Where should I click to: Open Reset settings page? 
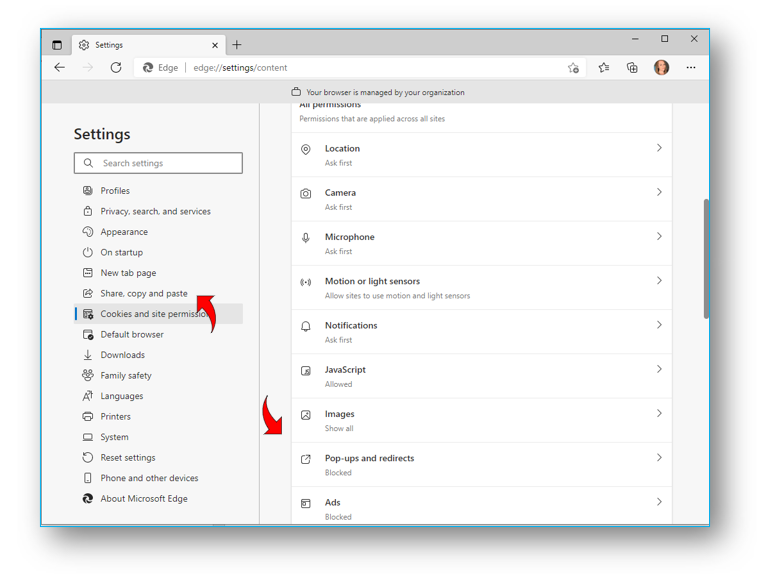(x=158, y=458)
